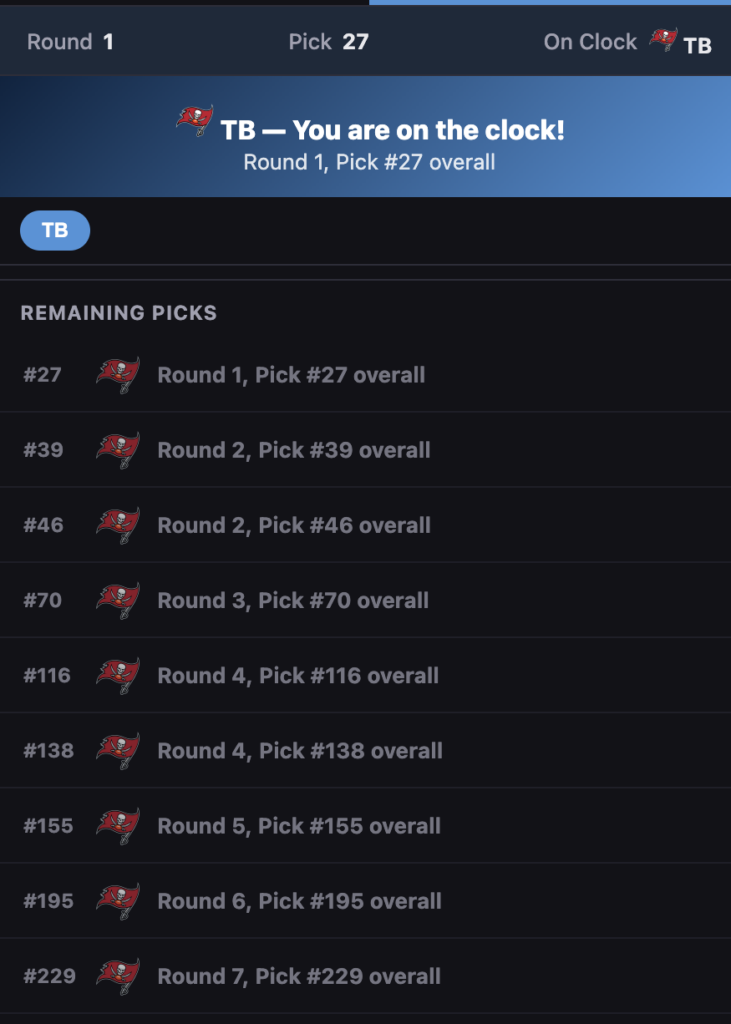The image size is (731, 1024).
Task: Click the Buccaneers logo beside pick #39
Action: tap(118, 450)
